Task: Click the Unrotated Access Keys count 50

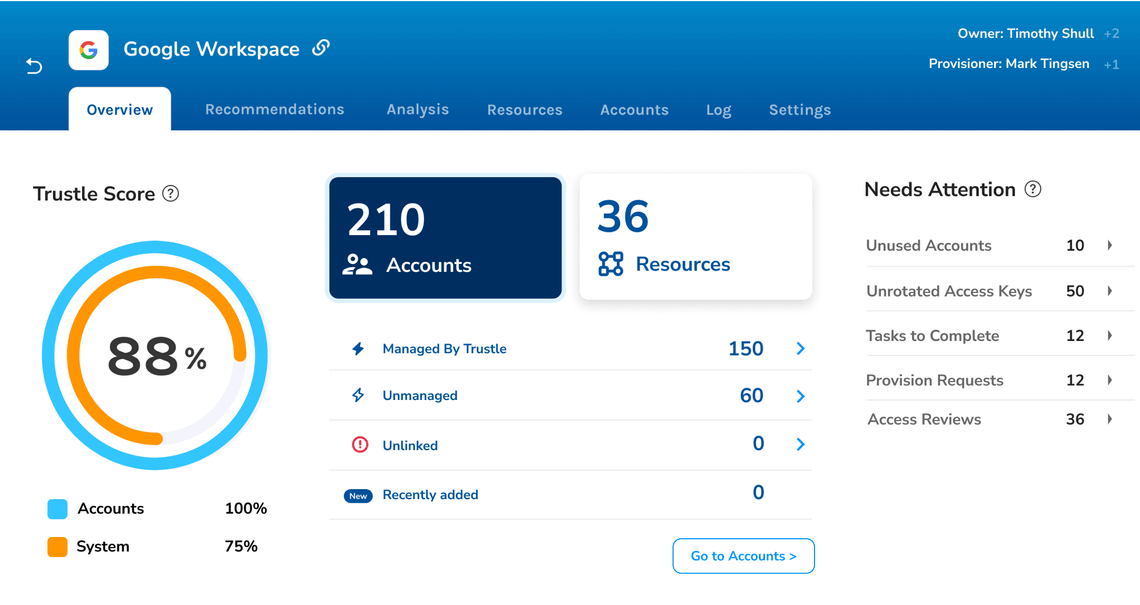Action: [x=1075, y=291]
